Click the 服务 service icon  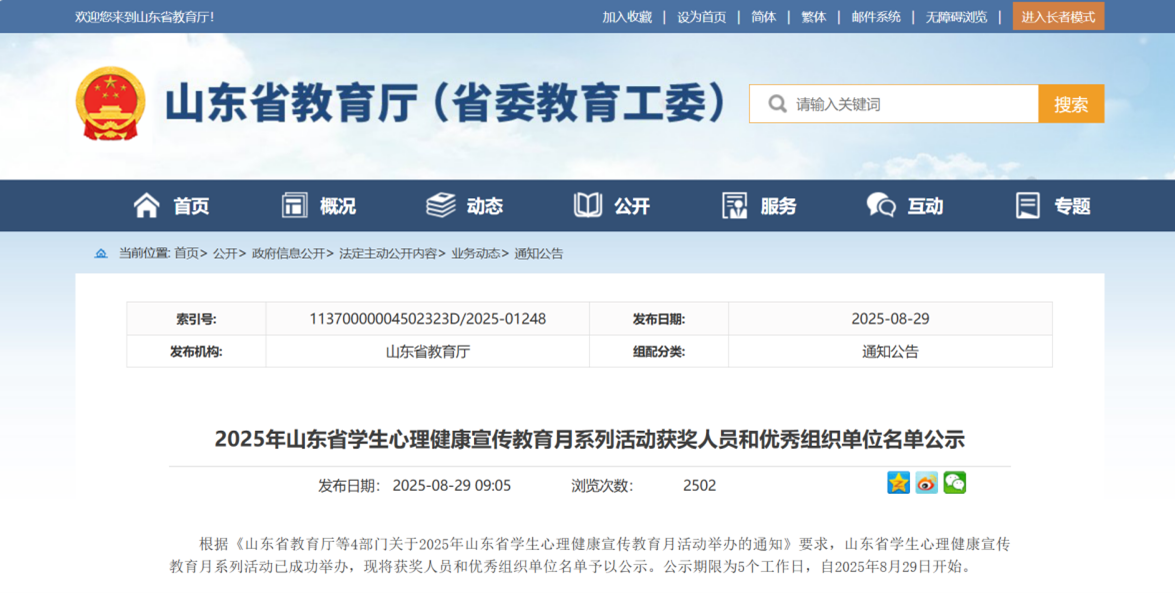click(734, 205)
